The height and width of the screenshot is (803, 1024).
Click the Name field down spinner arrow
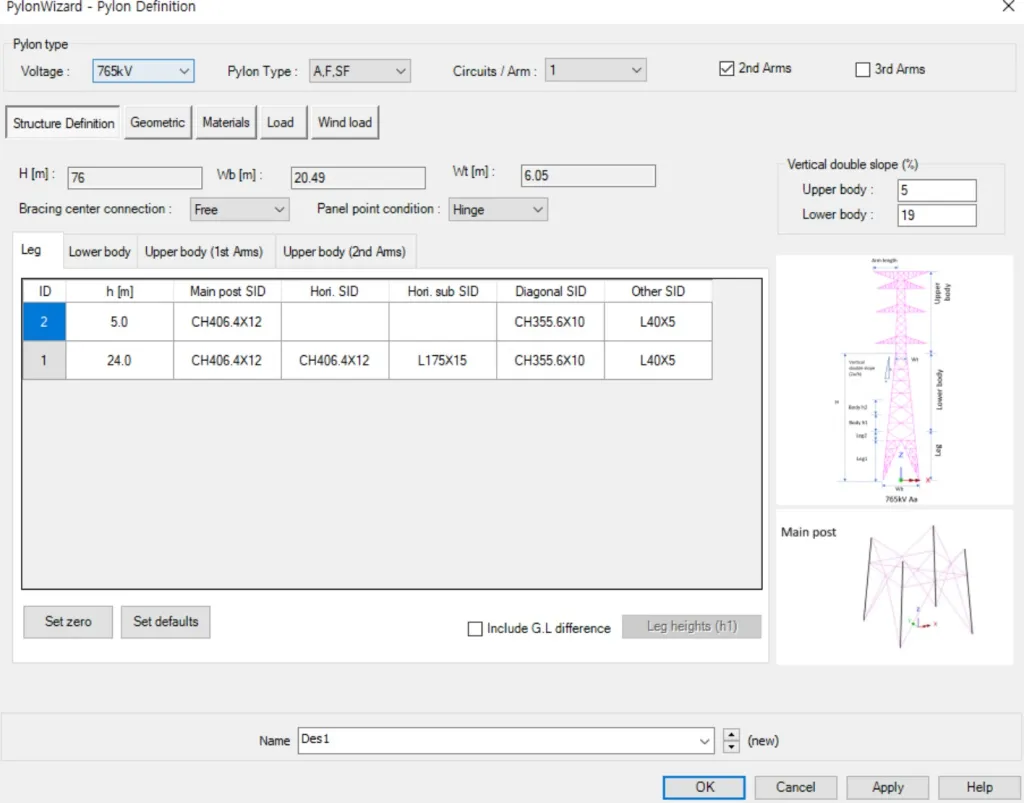(x=732, y=747)
